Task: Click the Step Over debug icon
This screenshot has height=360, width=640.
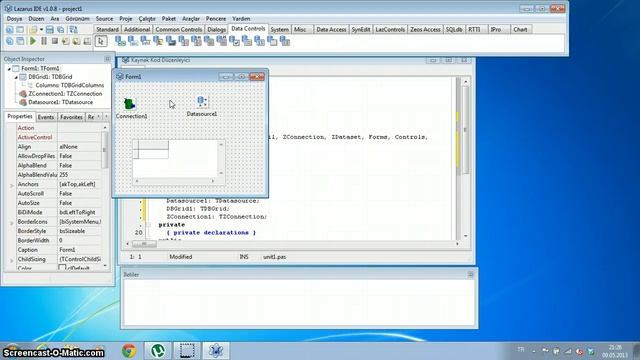Action: click(x=76, y=41)
